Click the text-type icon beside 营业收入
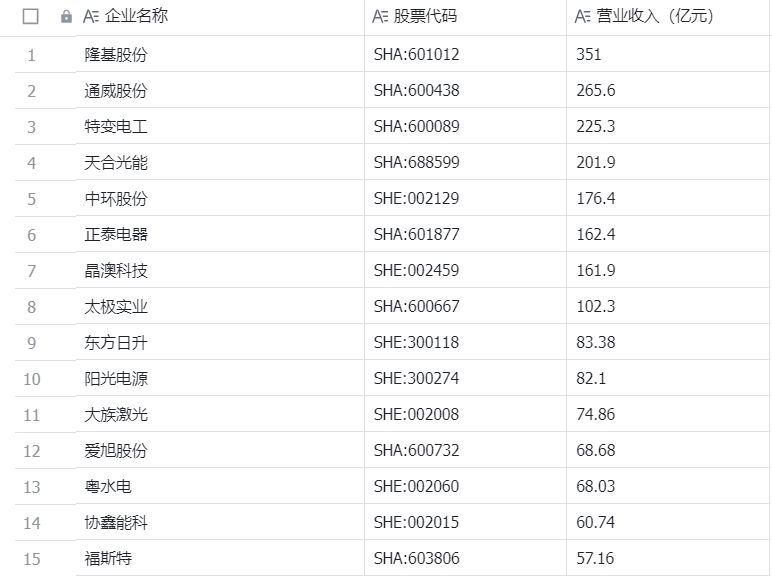772x576 pixels. (x=583, y=17)
